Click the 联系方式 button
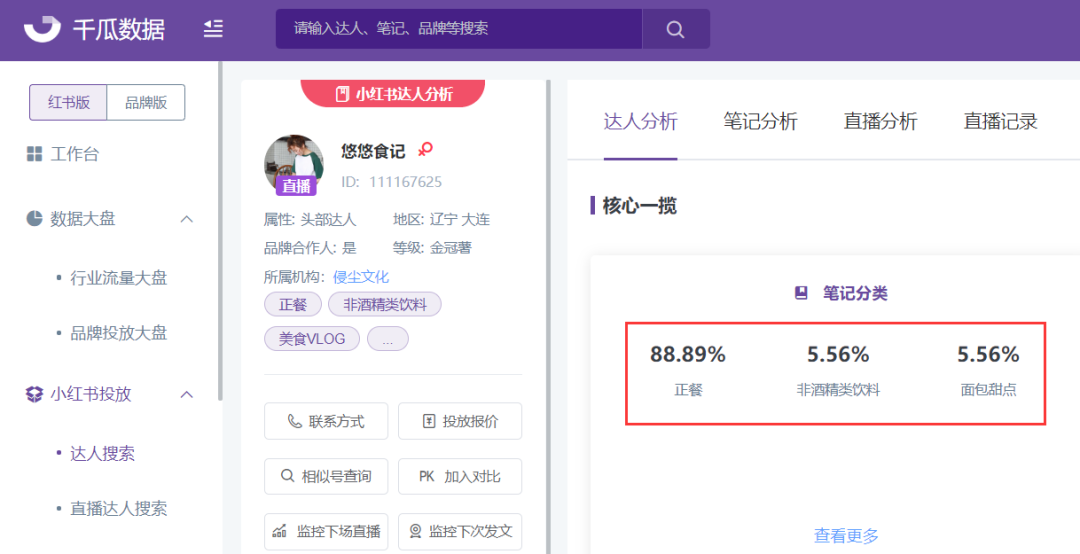Image resolution: width=1080 pixels, height=554 pixels. (326, 421)
